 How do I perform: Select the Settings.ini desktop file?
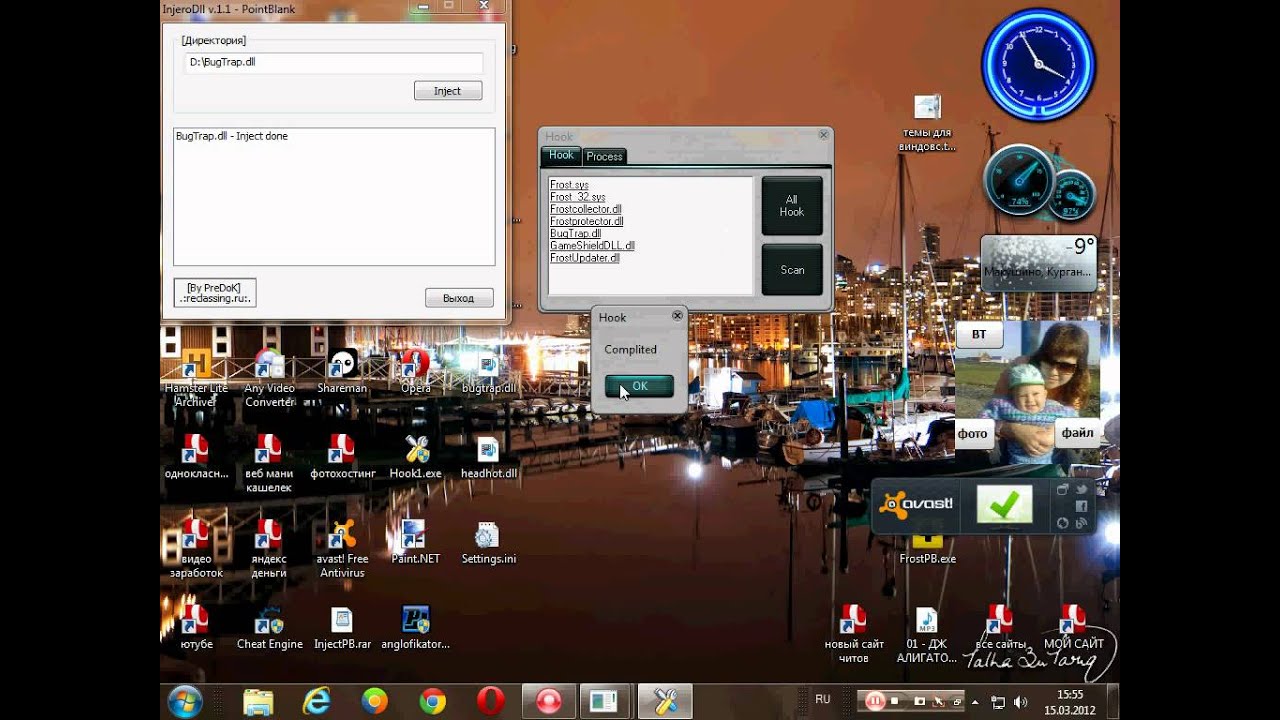pos(488,543)
